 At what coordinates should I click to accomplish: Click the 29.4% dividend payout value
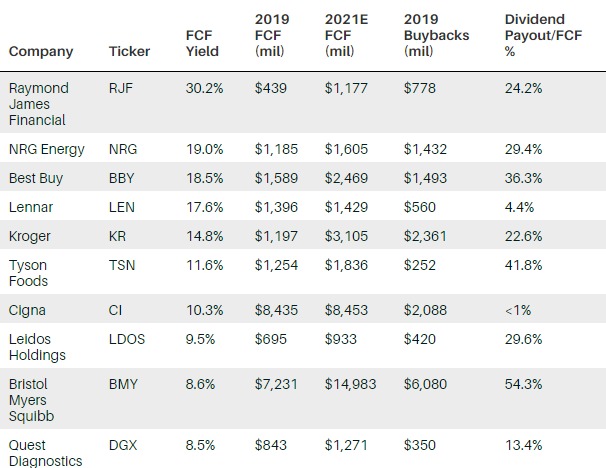[x=523, y=149]
